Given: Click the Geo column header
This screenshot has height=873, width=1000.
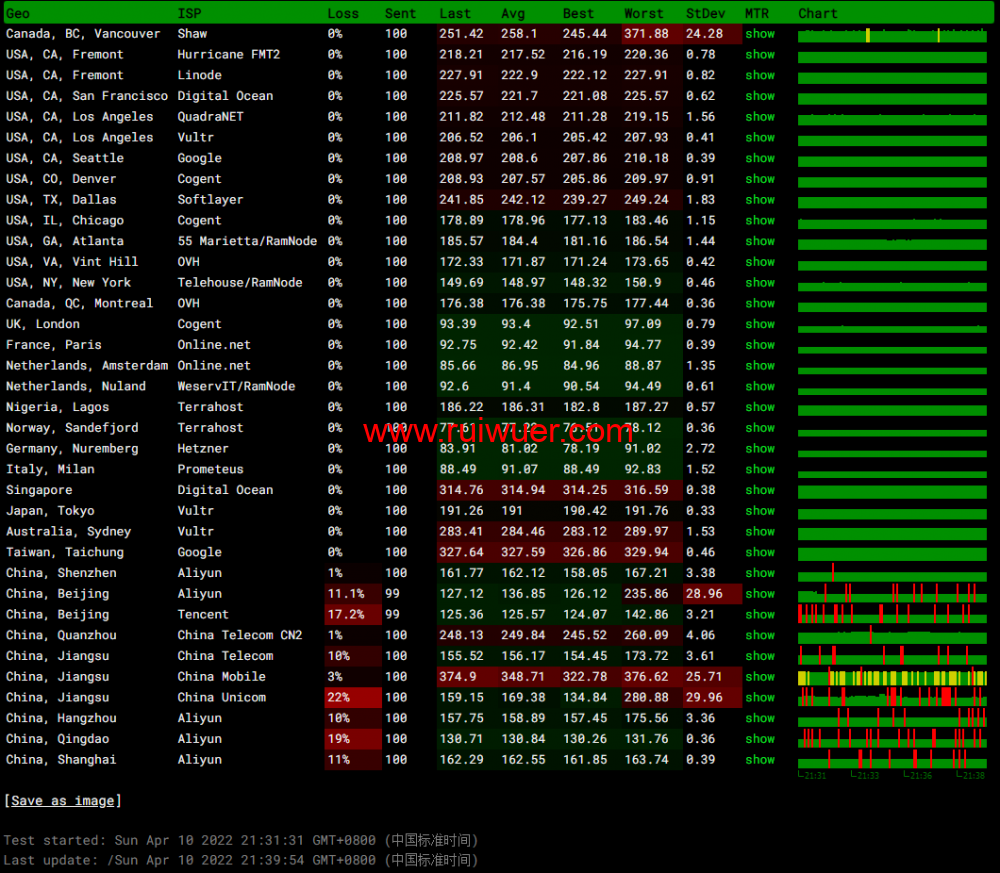Looking at the screenshot, I should (x=18, y=13).
